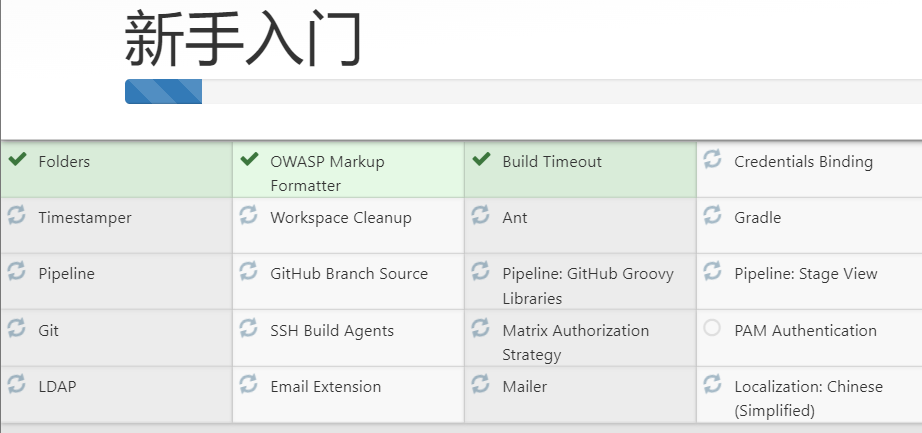This screenshot has height=433, width=922.
Task: Click the 新手入门 heading
Action: click(243, 40)
